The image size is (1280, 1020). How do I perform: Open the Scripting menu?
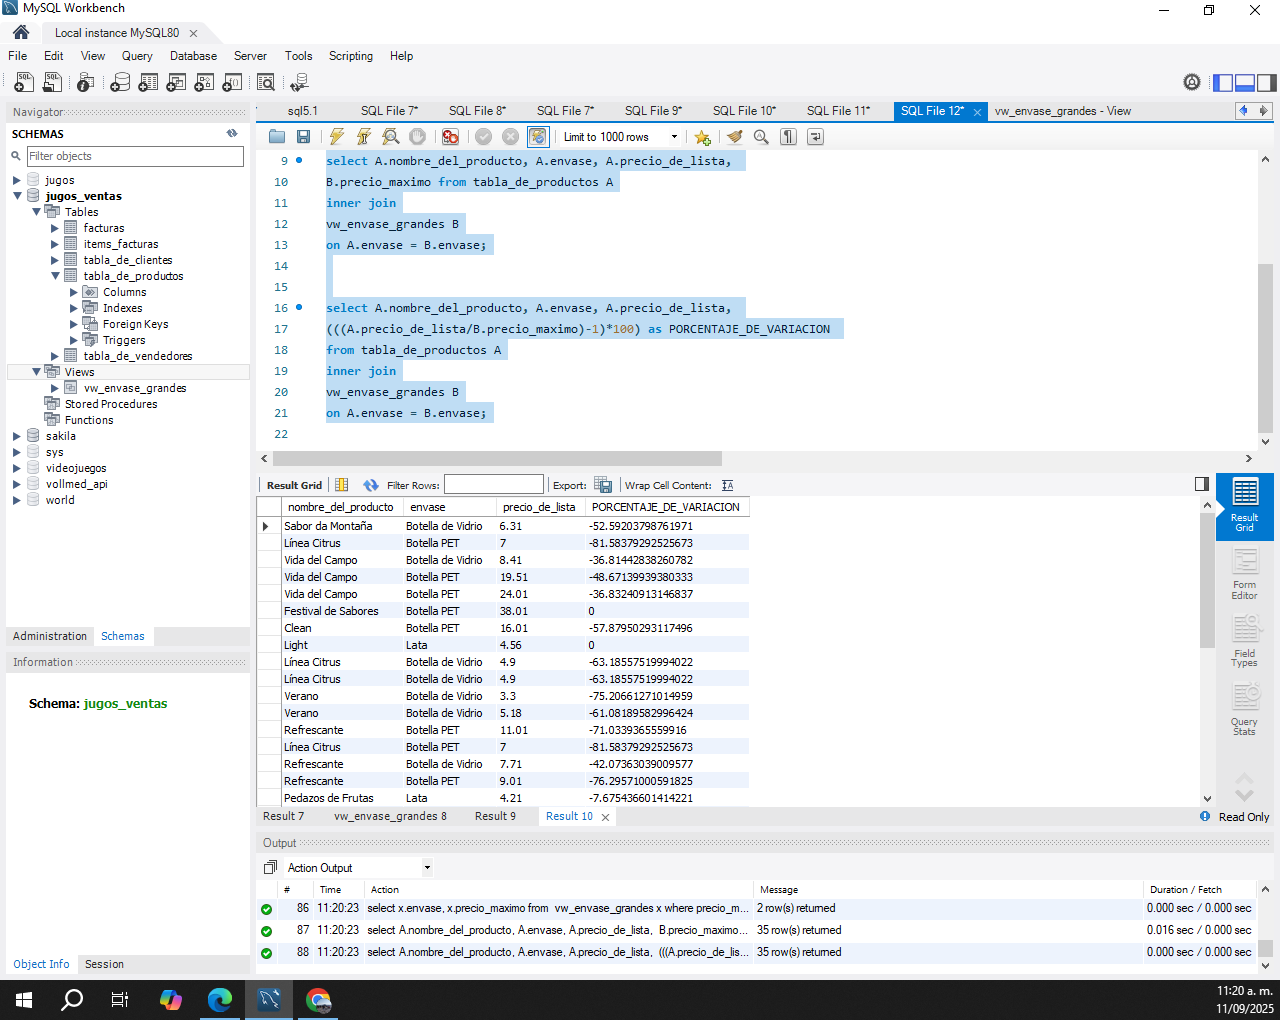pos(351,56)
